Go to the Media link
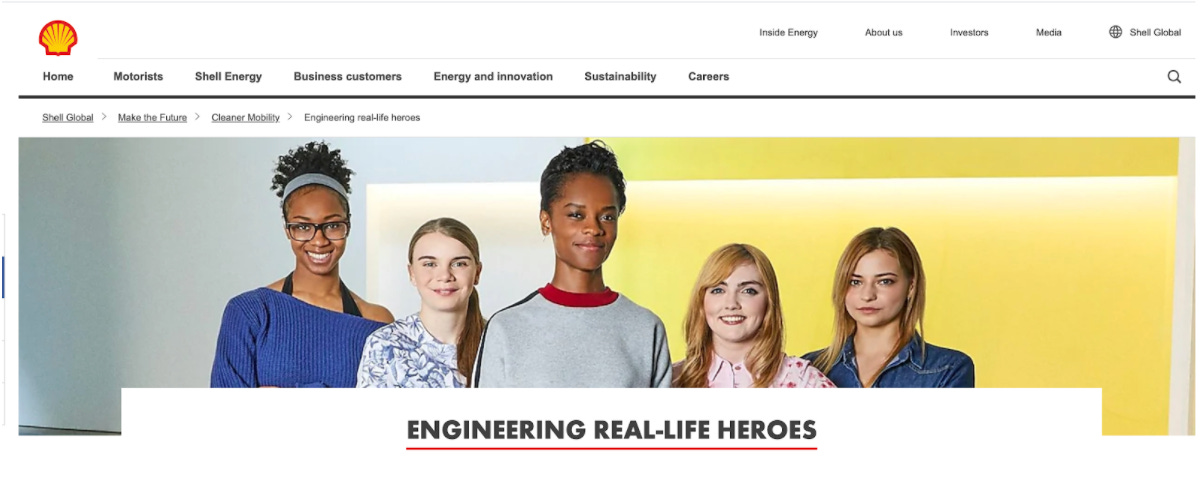Viewport: 1204px width, 478px height. pos(1049,32)
